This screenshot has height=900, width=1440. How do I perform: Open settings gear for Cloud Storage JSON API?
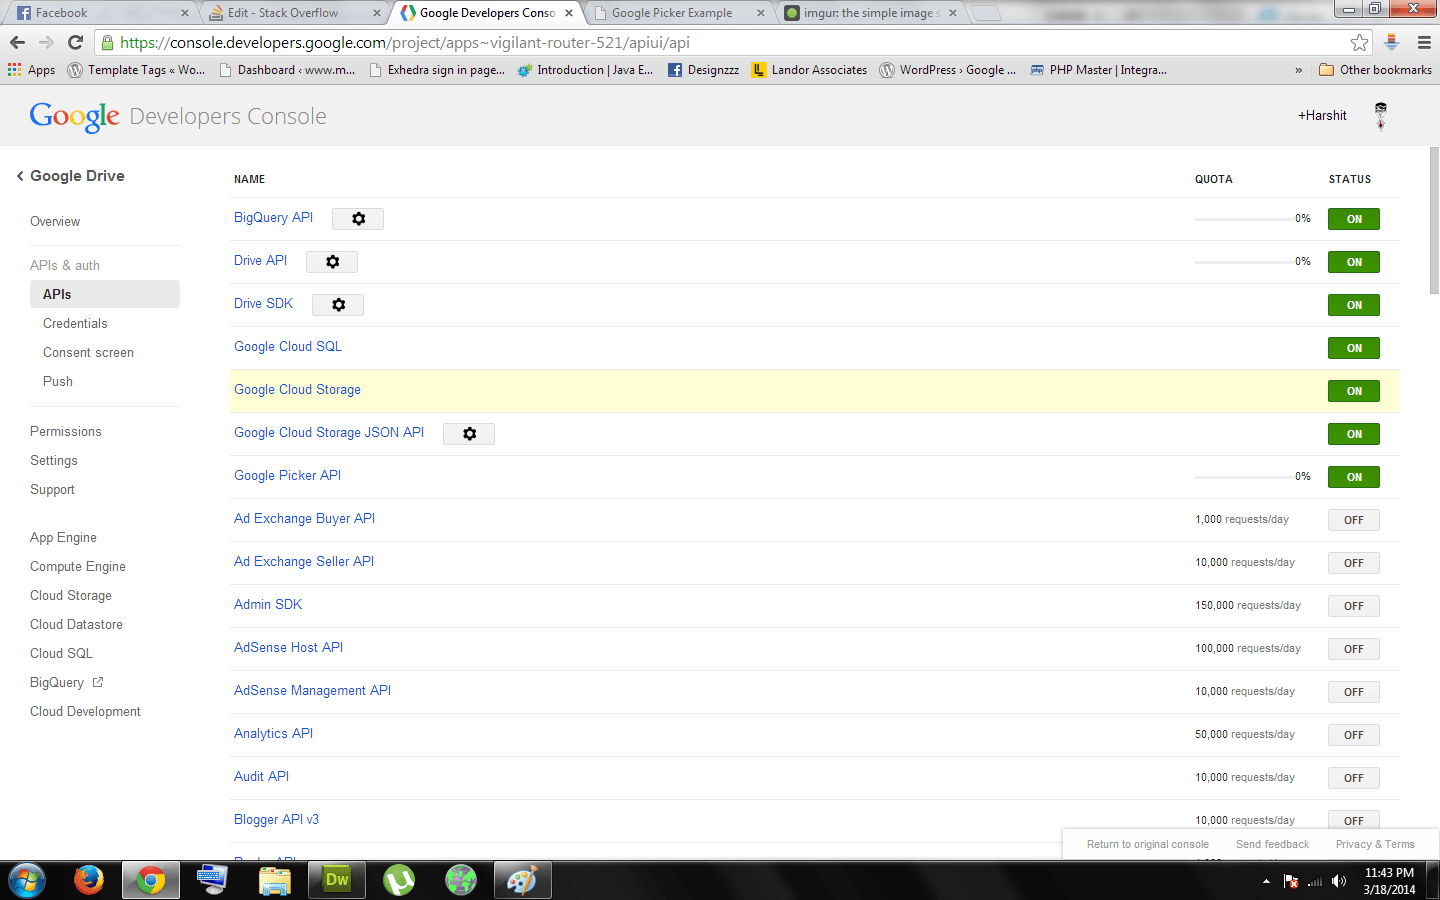pyautogui.click(x=469, y=434)
